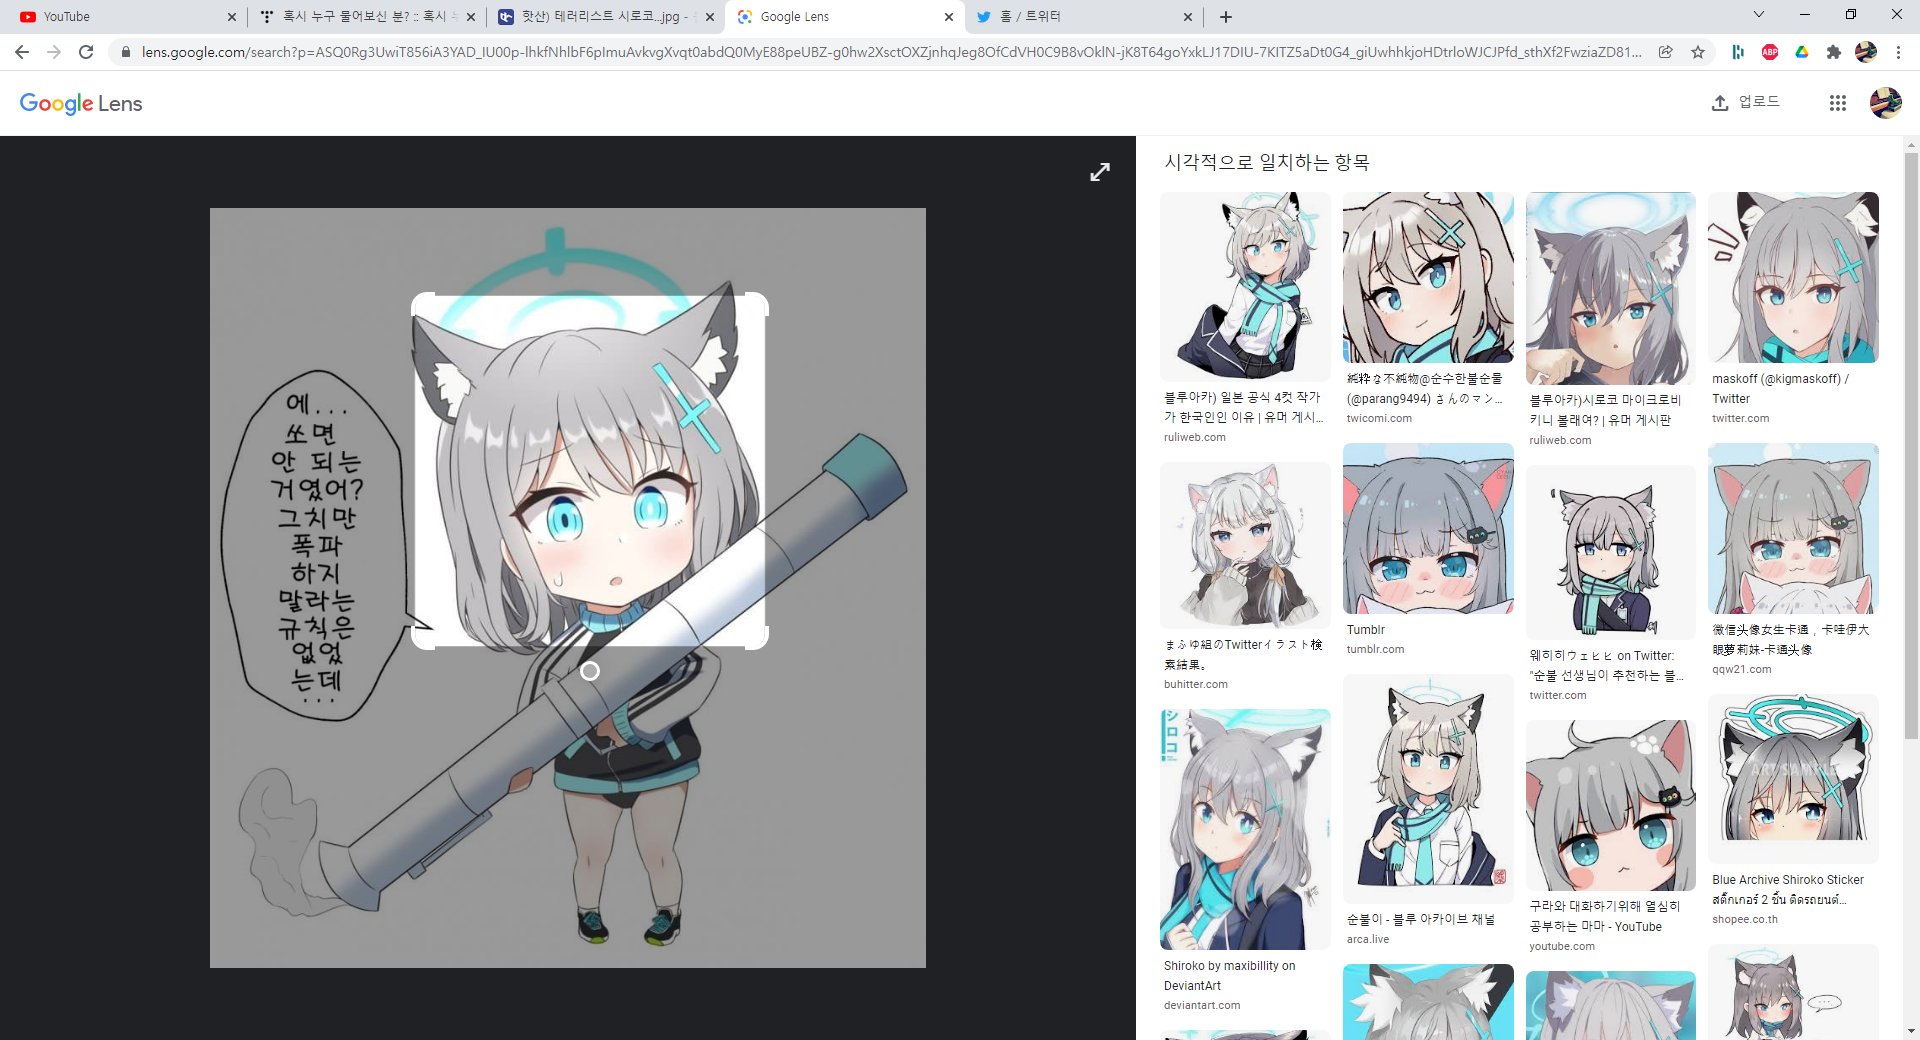Open the buhitter.com Twitter イラスト result
The image size is (1920, 1040).
tap(1243, 654)
